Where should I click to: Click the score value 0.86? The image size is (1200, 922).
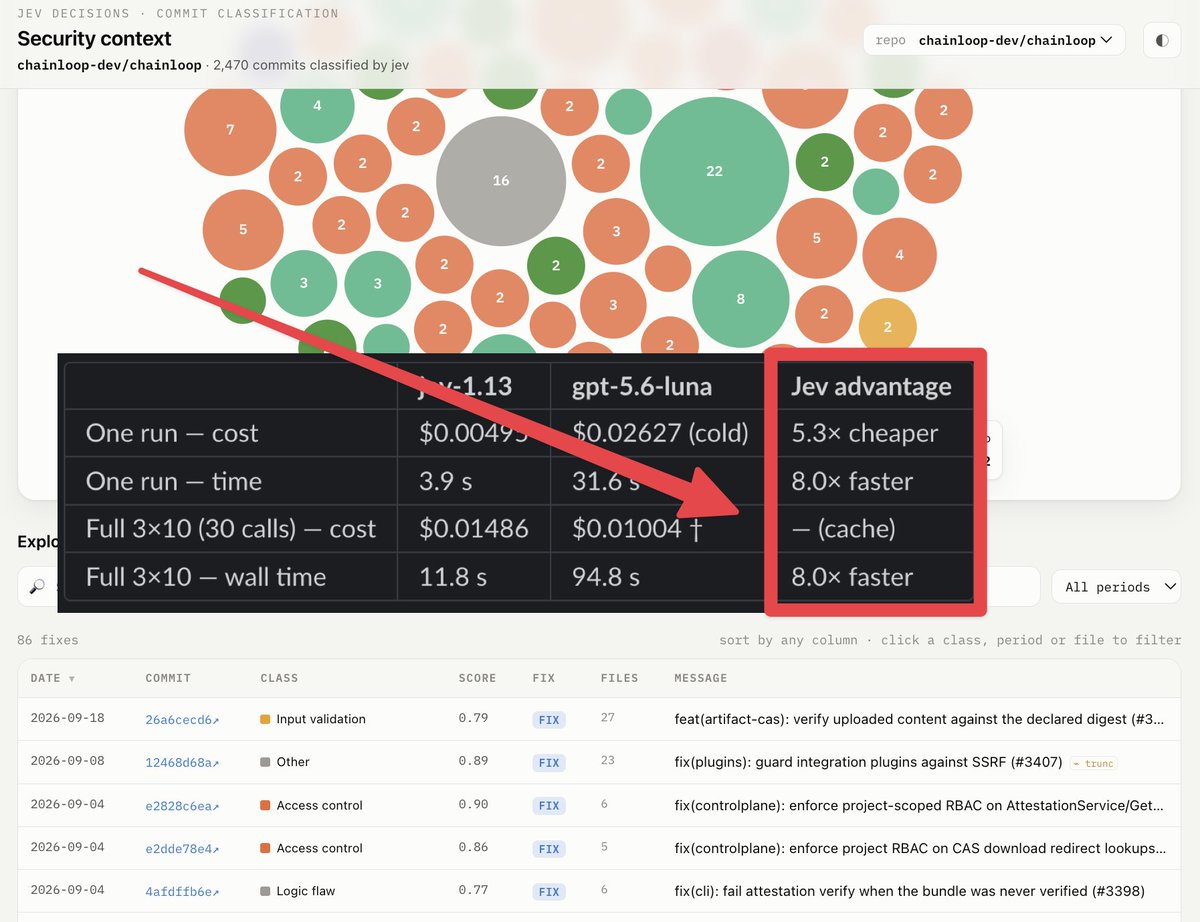tap(473, 847)
